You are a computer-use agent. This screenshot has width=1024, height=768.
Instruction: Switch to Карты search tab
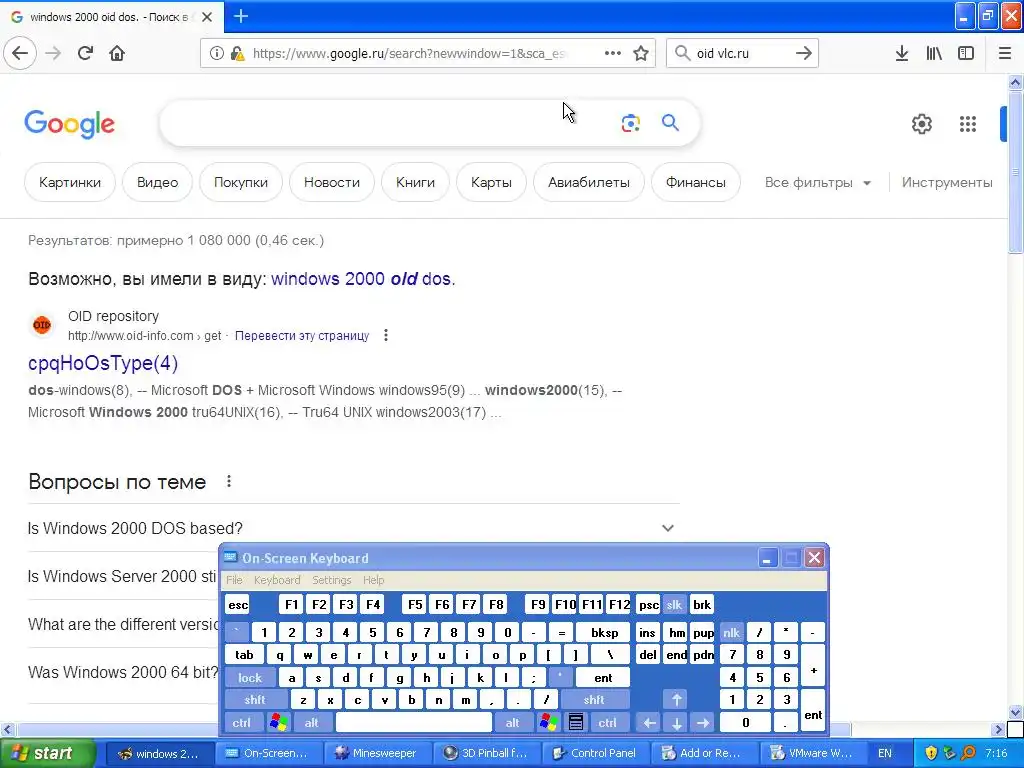tap(491, 182)
